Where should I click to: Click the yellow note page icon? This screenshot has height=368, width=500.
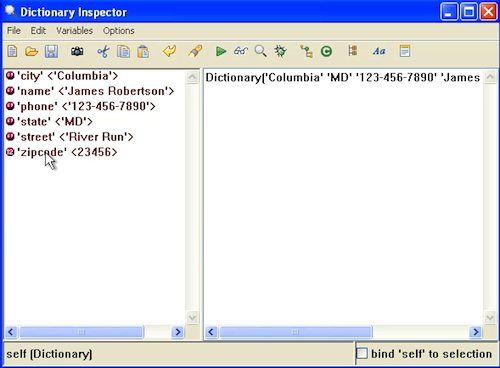pyautogui.click(x=405, y=51)
